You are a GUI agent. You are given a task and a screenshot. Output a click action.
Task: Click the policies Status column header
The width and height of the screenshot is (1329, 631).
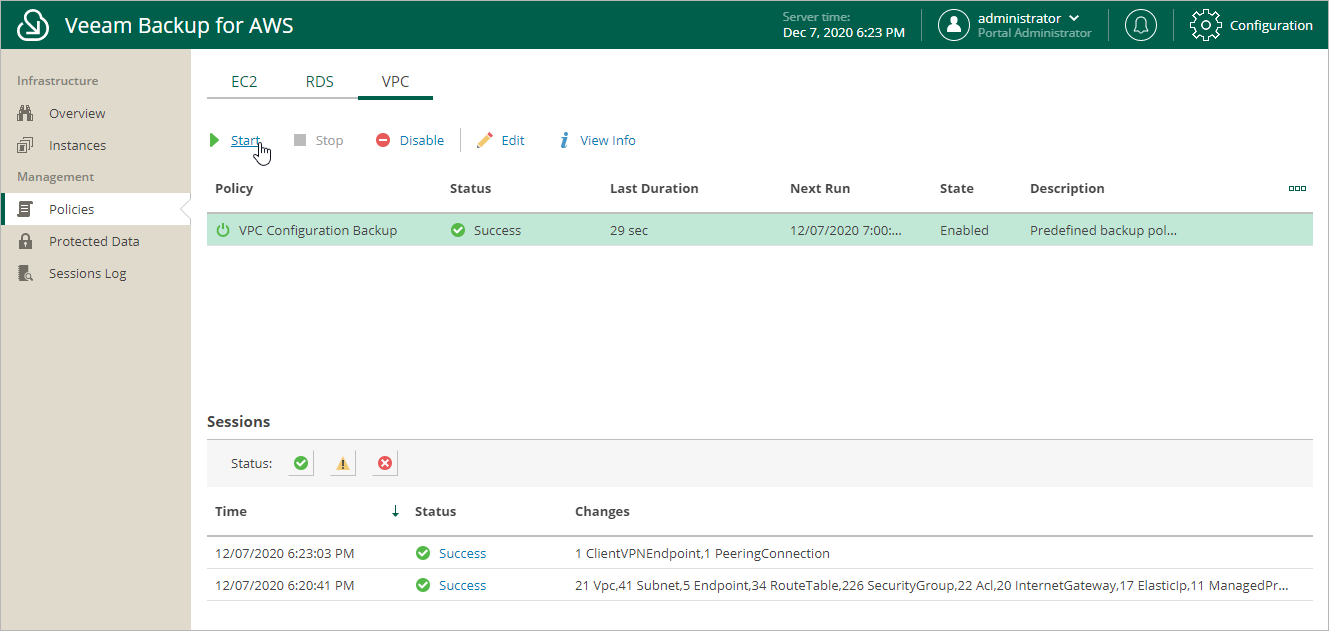coord(470,188)
